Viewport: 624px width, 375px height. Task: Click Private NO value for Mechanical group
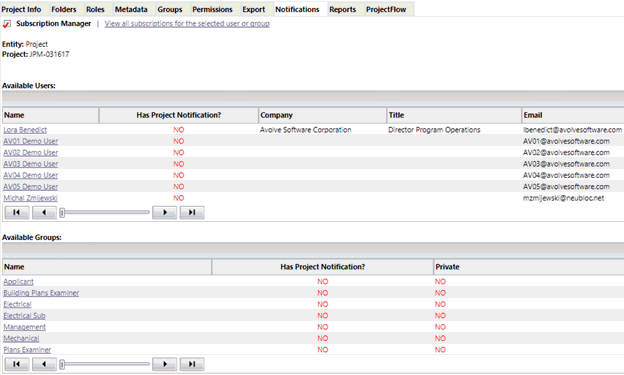pyautogui.click(x=440, y=338)
